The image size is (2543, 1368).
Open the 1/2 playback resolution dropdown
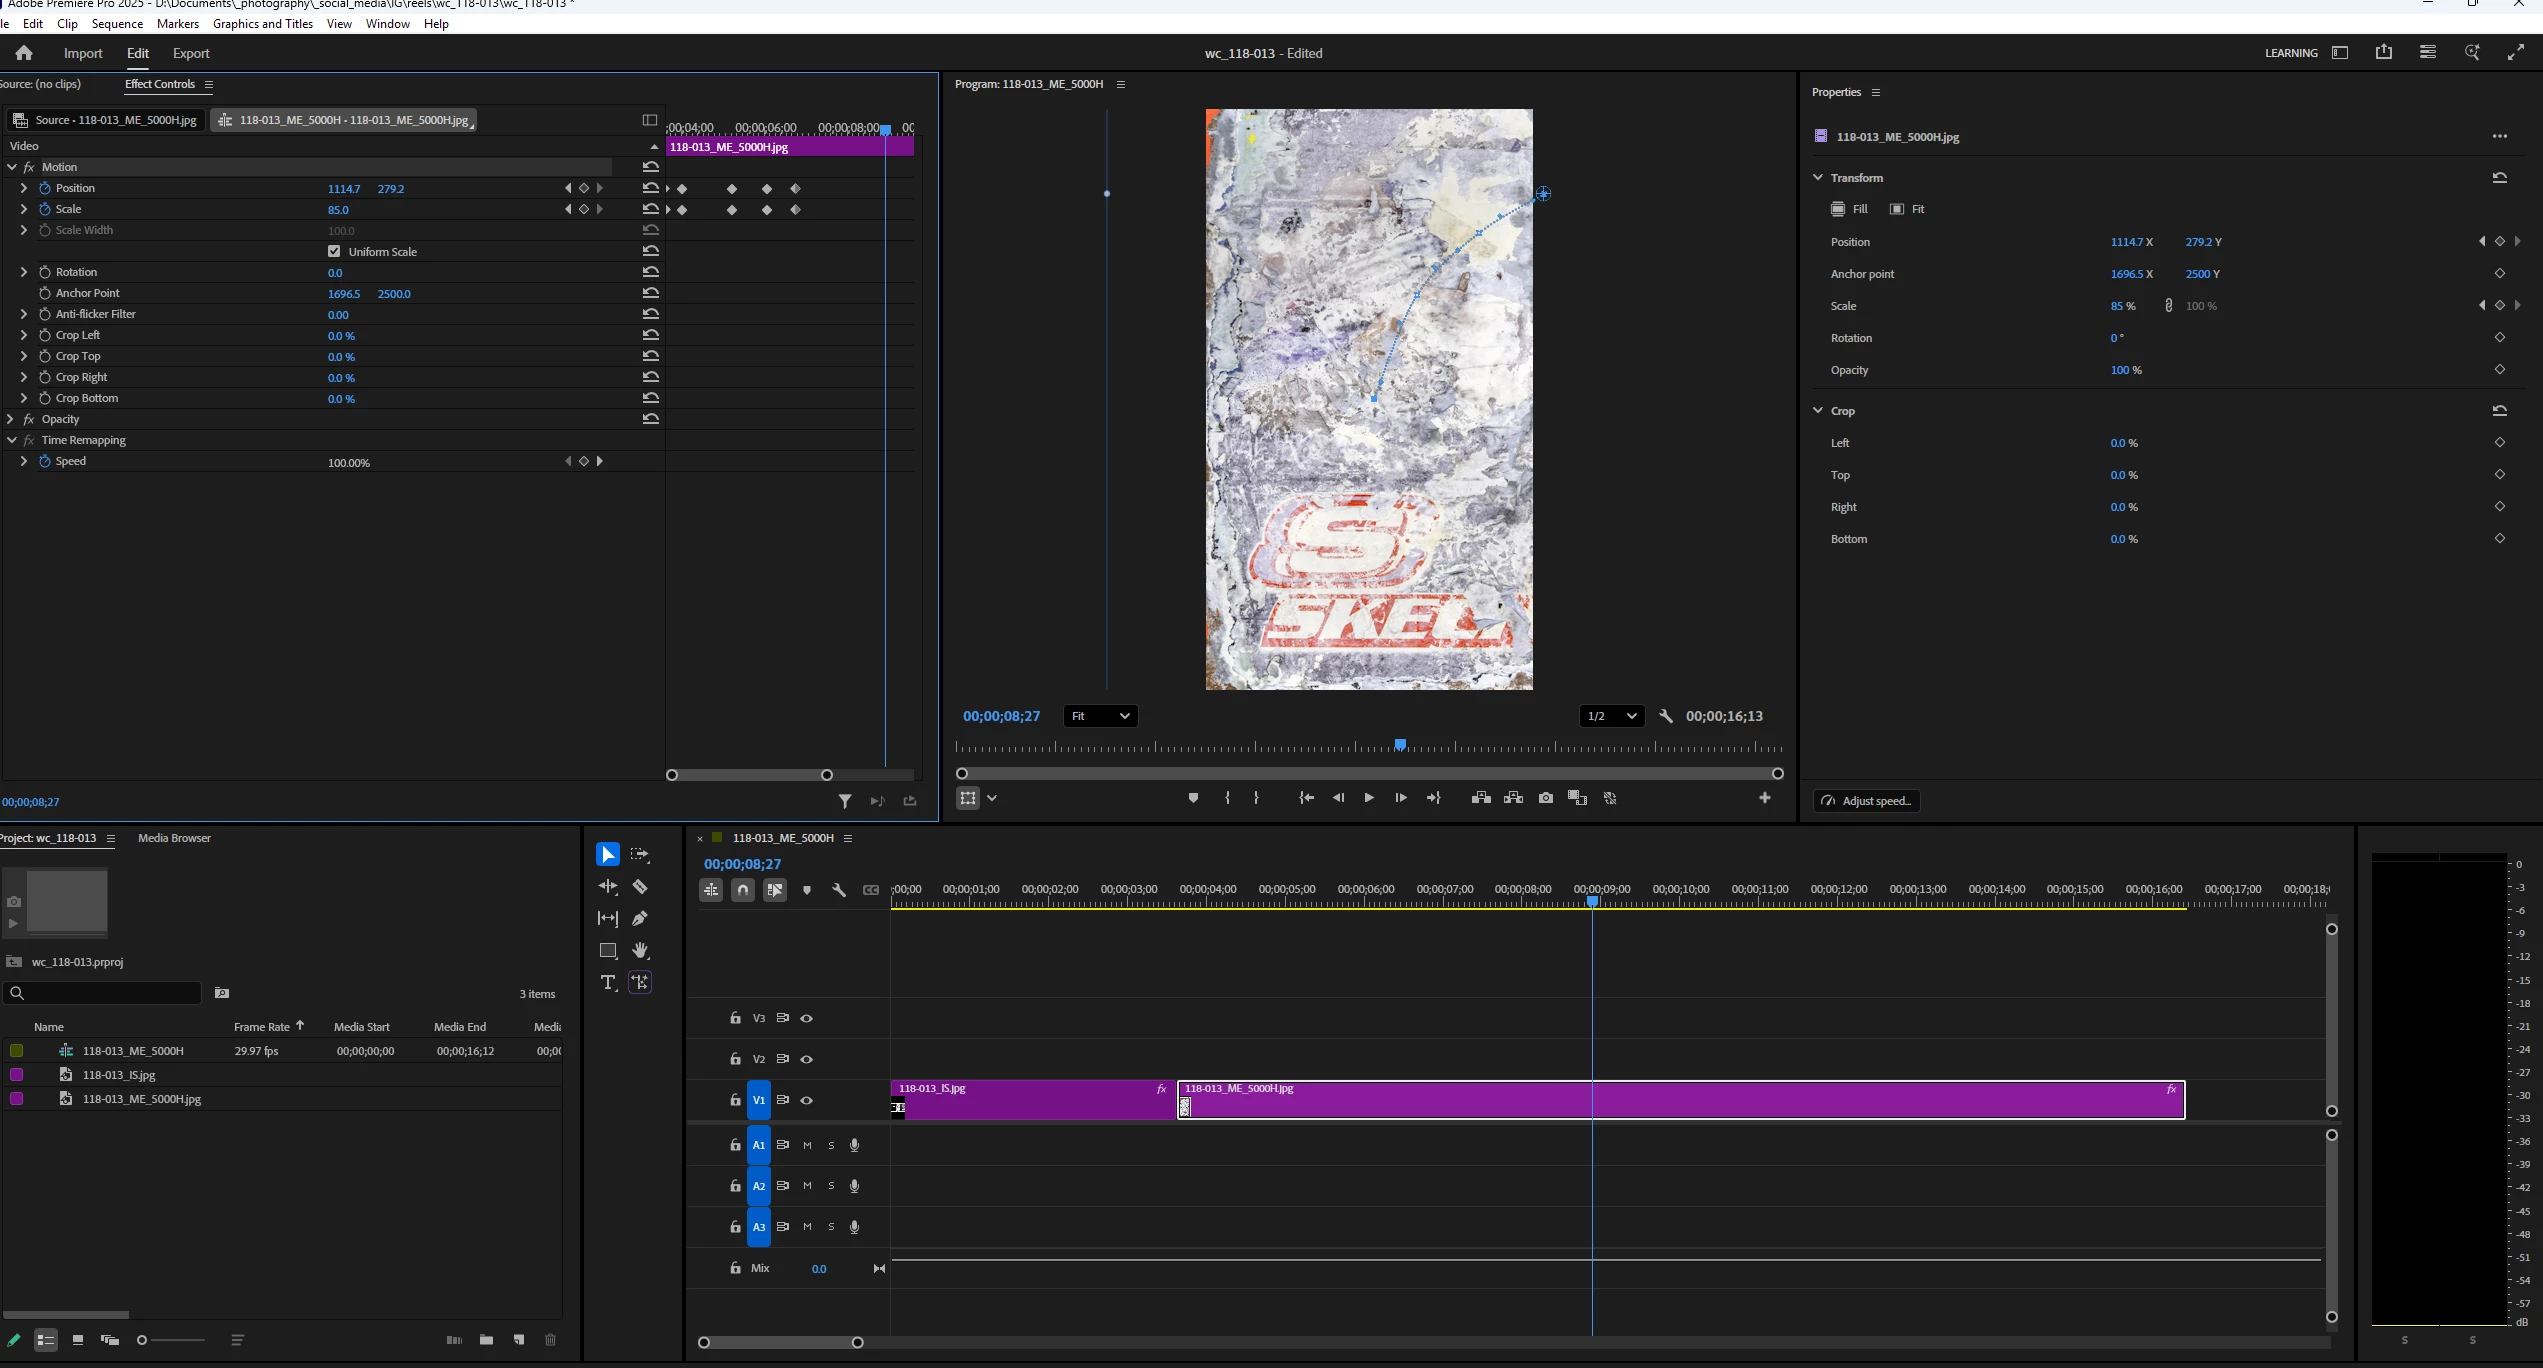tap(1611, 716)
